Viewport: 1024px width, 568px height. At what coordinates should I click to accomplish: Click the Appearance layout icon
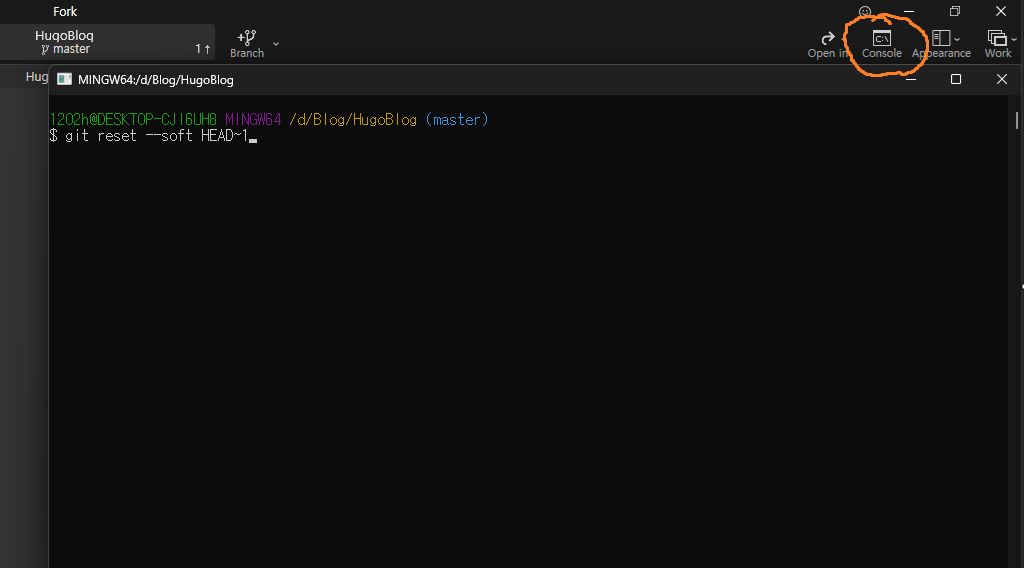pos(940,38)
